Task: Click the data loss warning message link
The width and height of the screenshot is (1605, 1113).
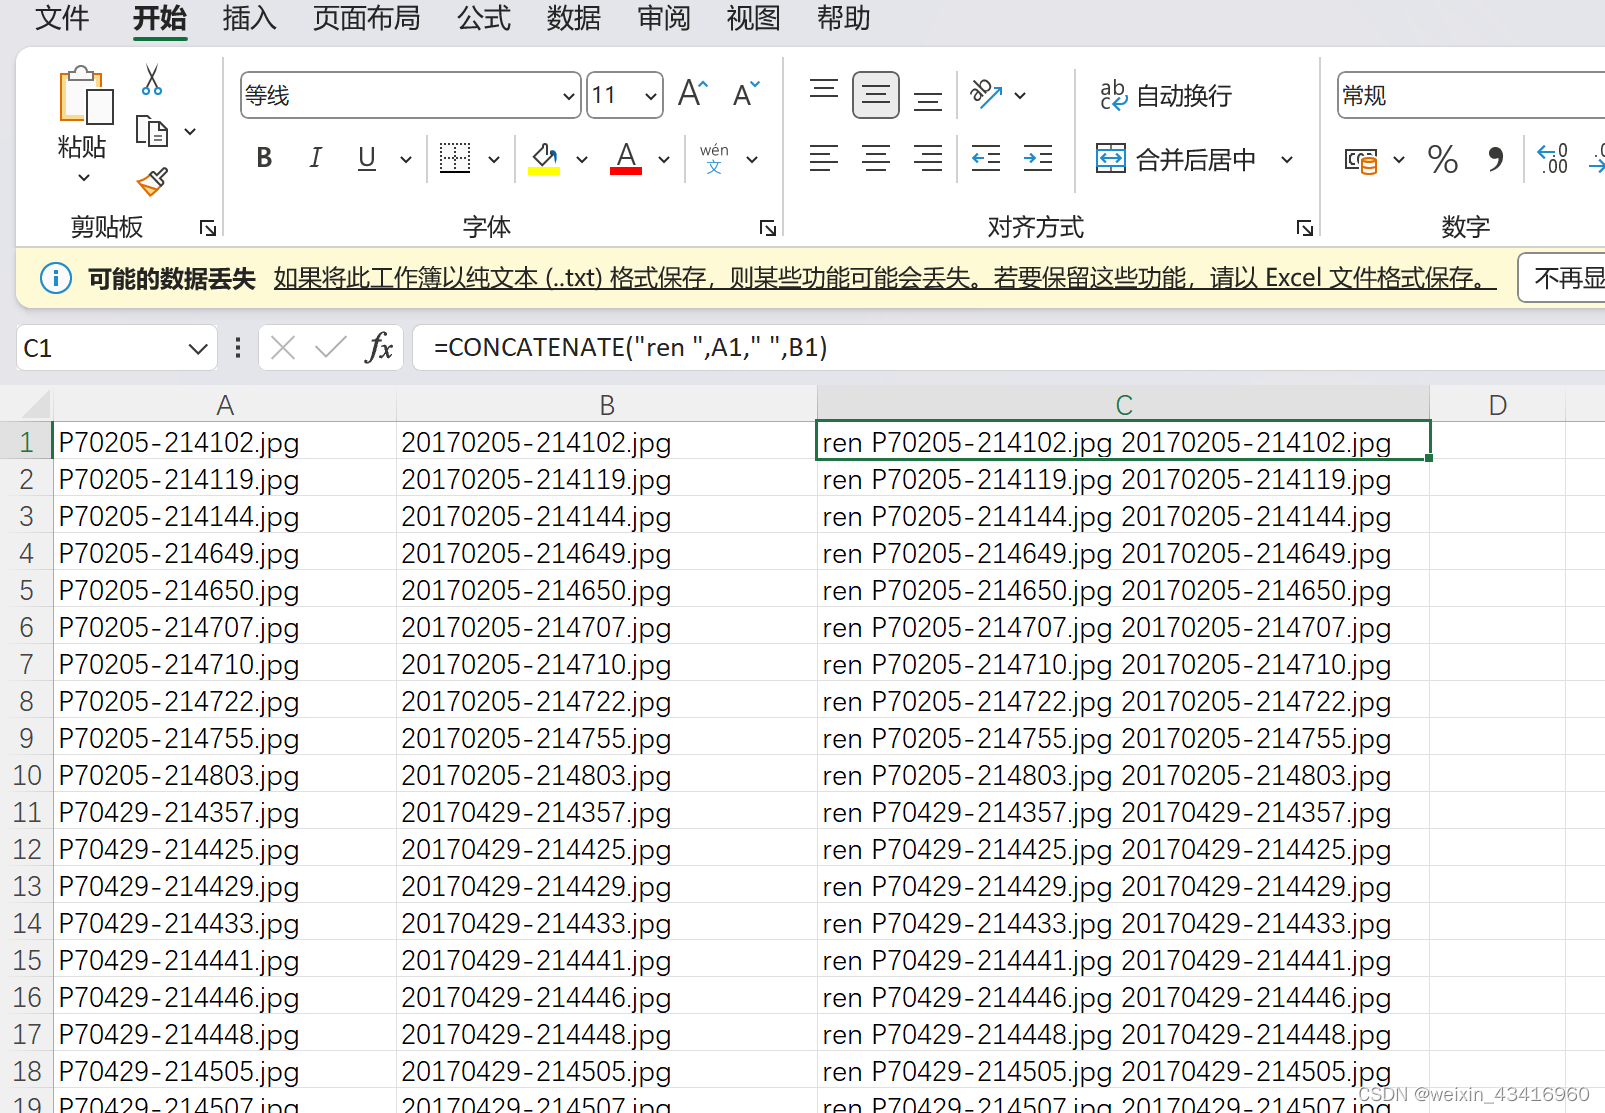Action: [884, 278]
